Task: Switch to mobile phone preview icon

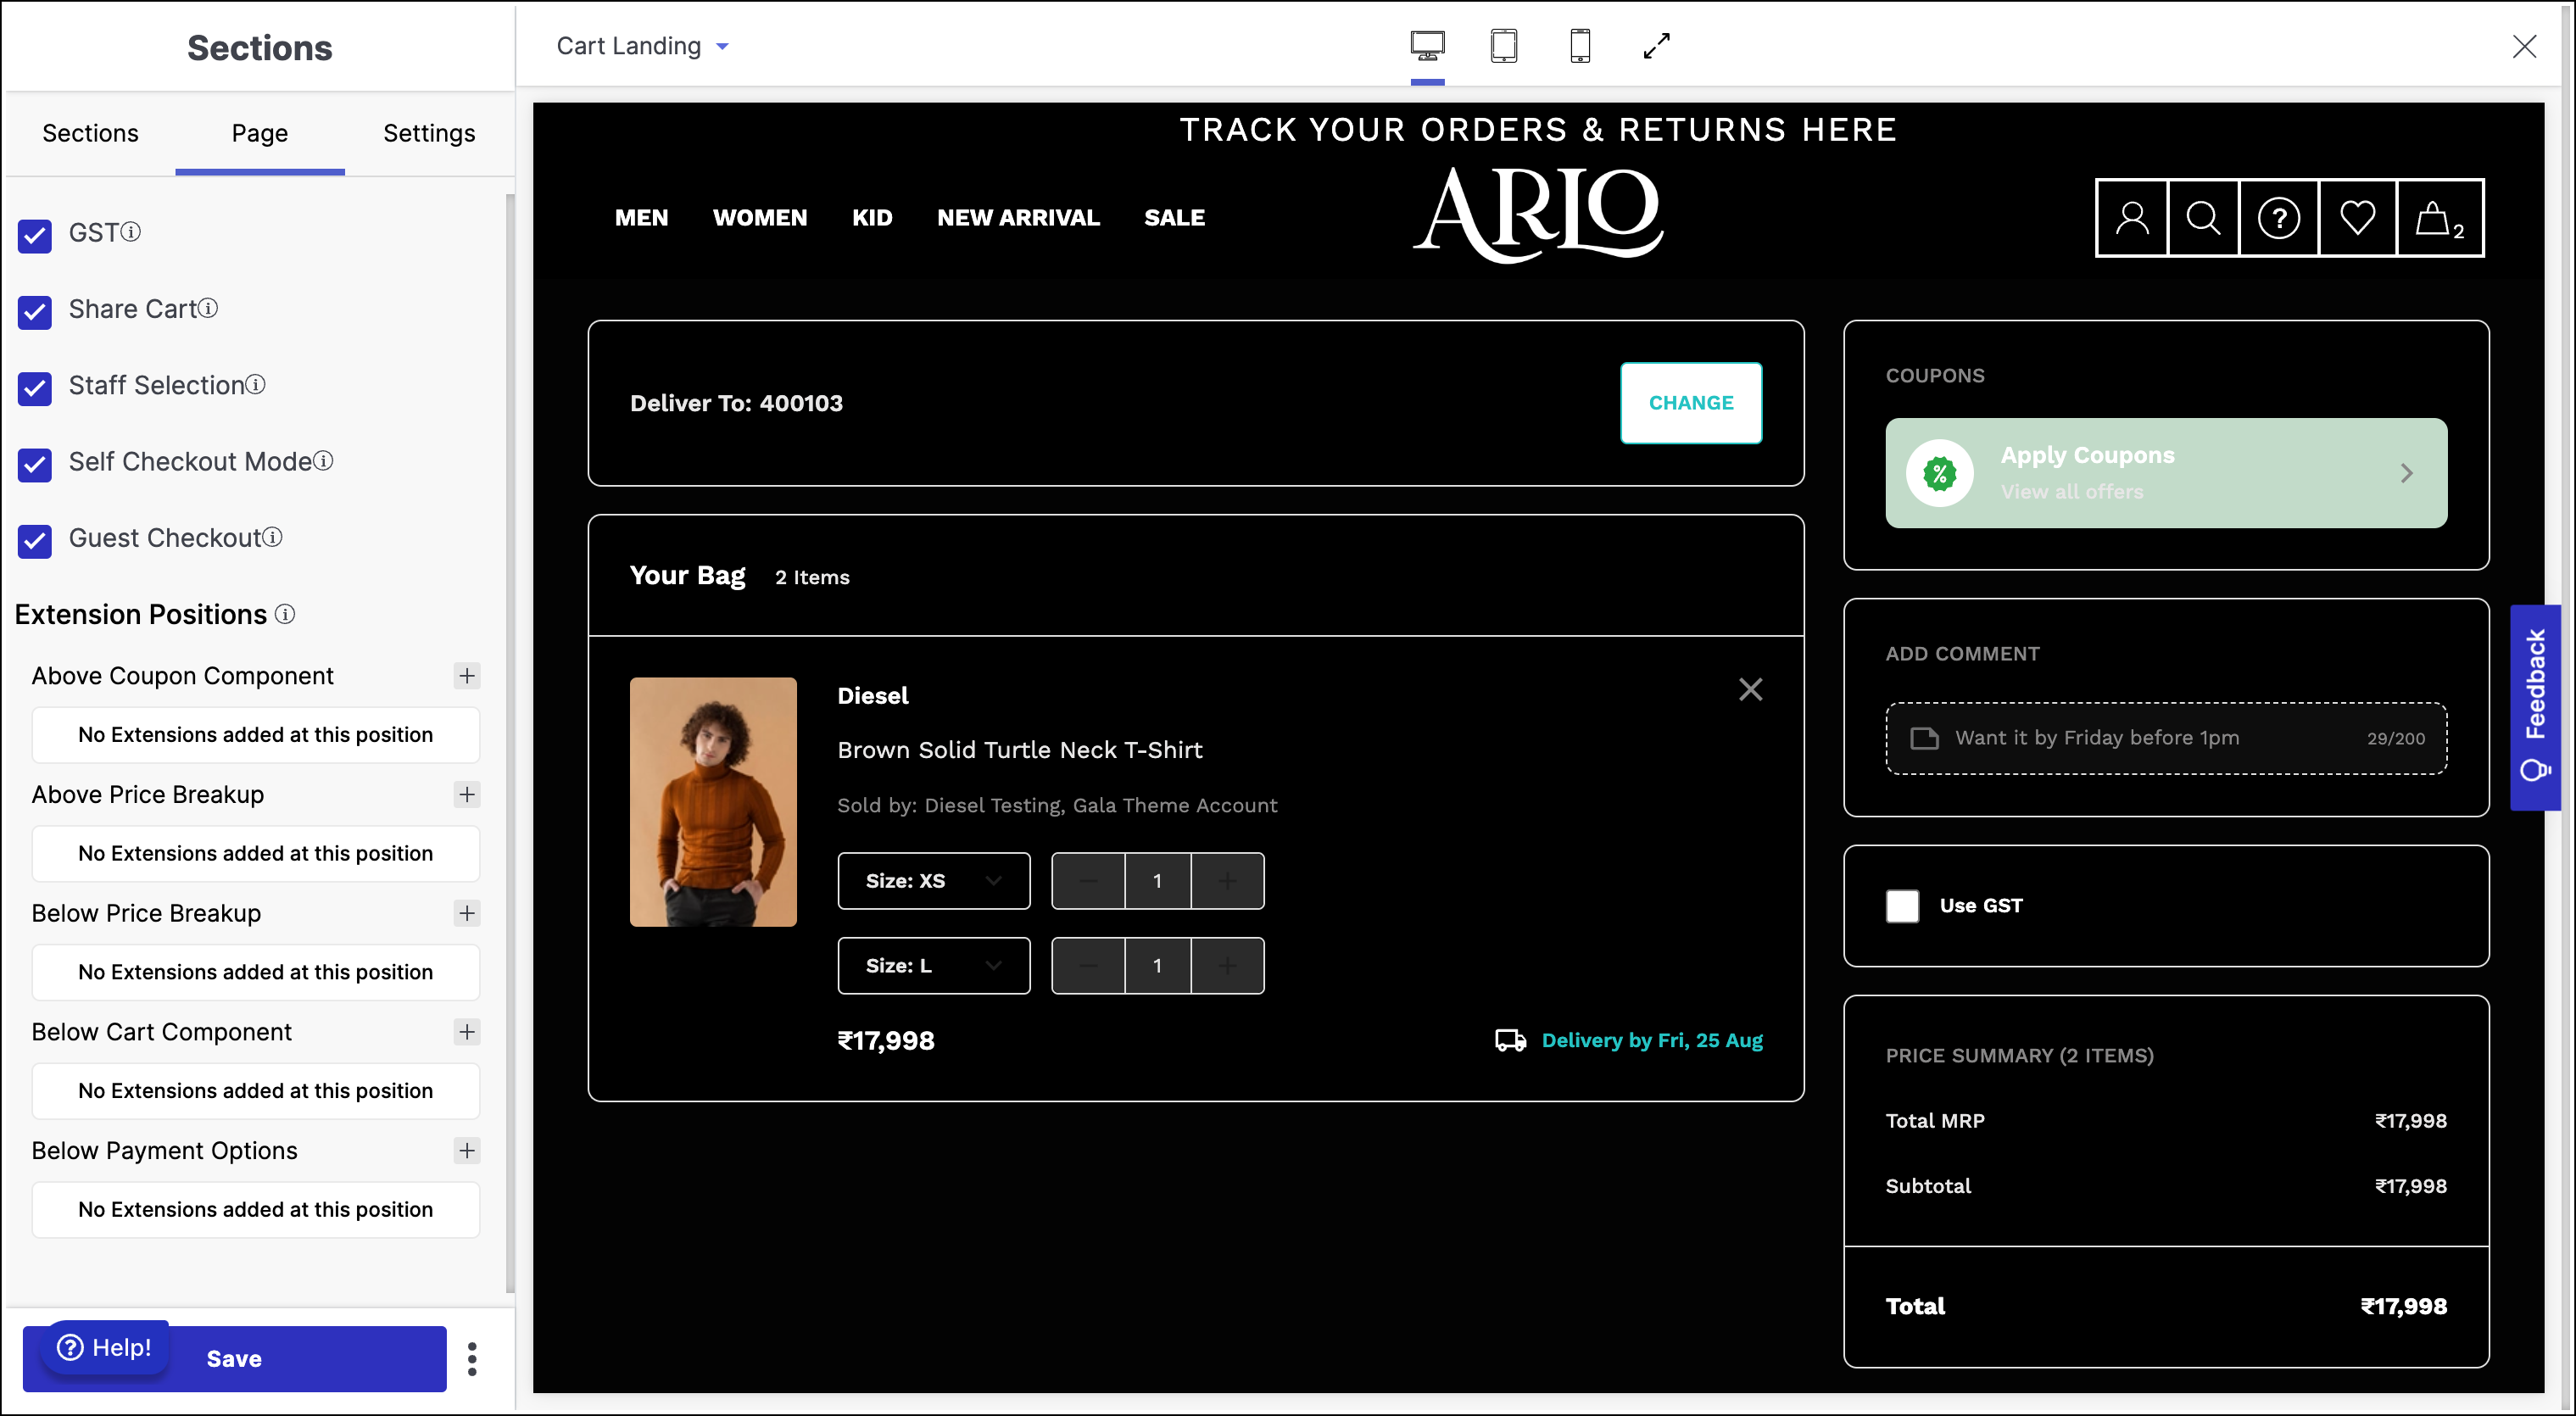Action: click(1580, 46)
